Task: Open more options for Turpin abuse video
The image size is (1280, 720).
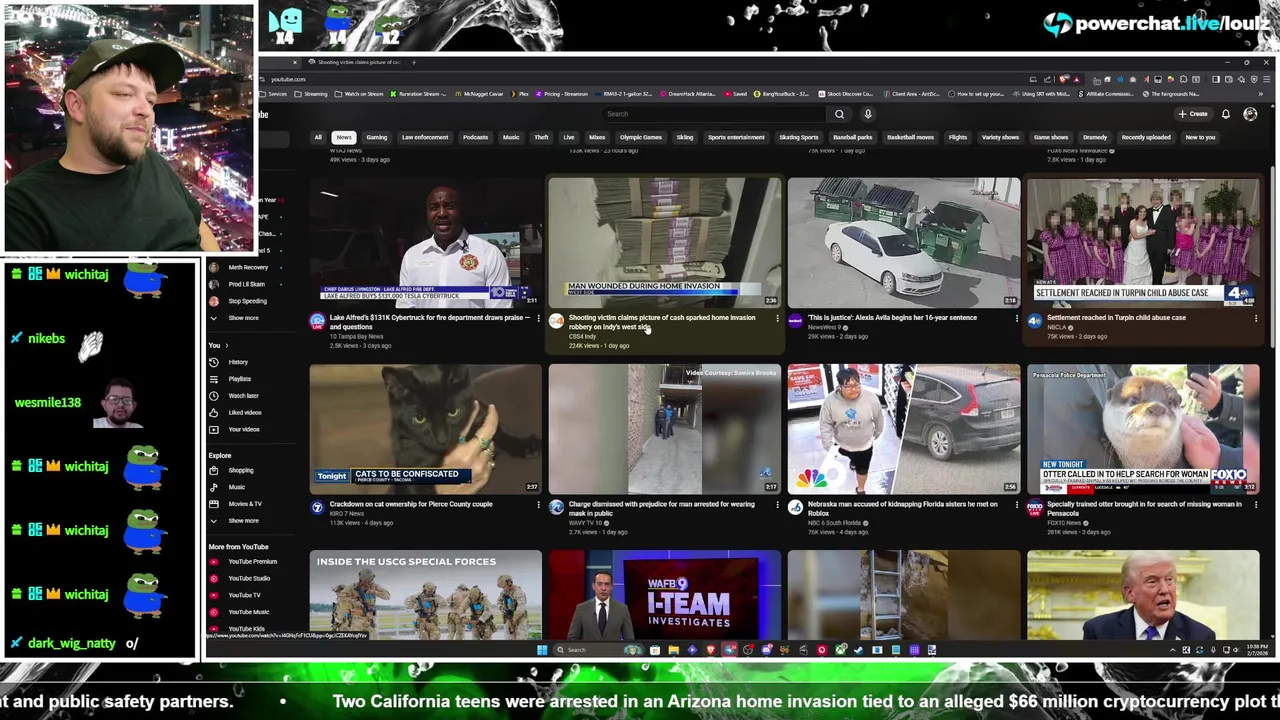Action: coord(1256,319)
